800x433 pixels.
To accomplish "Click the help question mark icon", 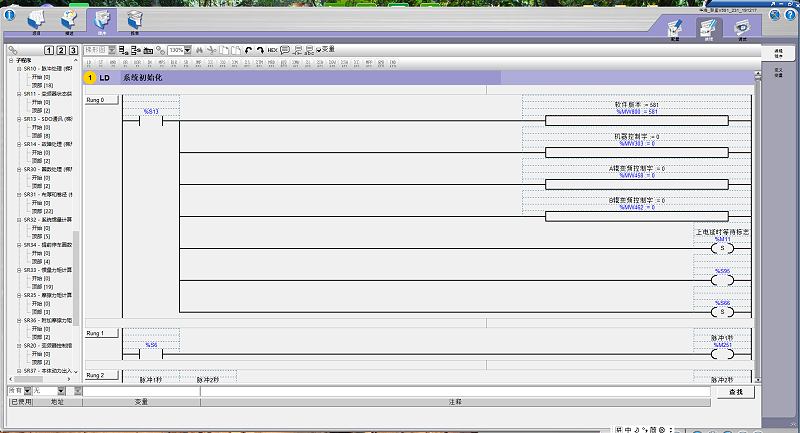I will [x=790, y=15].
